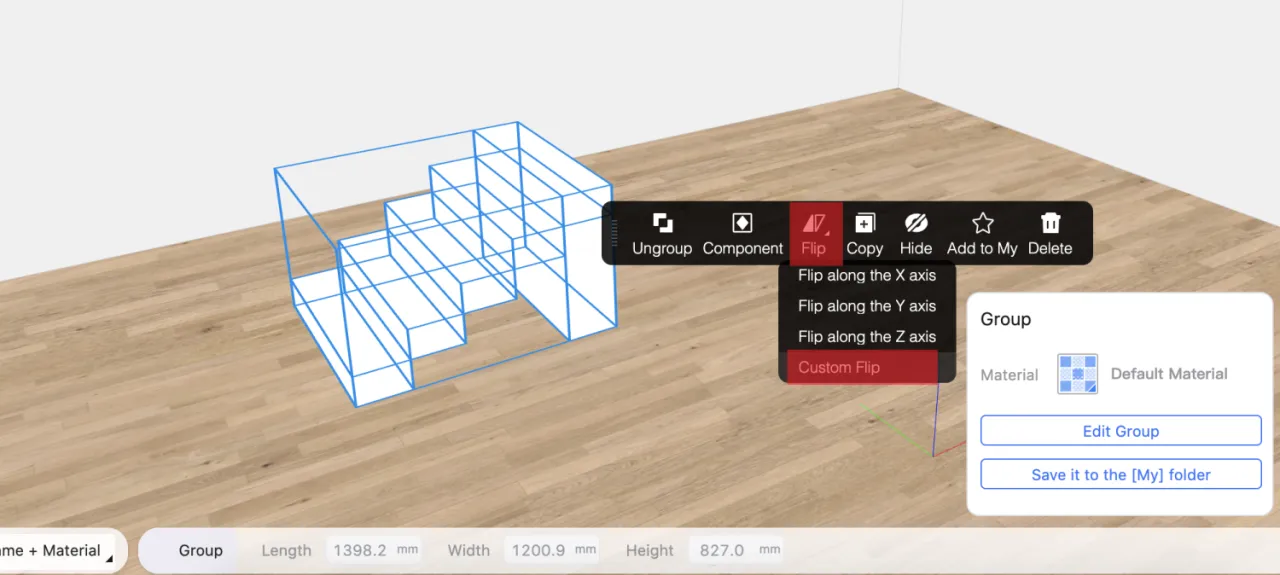The height and width of the screenshot is (575, 1280).
Task: Select Flip along the Z axis
Action: click(866, 337)
